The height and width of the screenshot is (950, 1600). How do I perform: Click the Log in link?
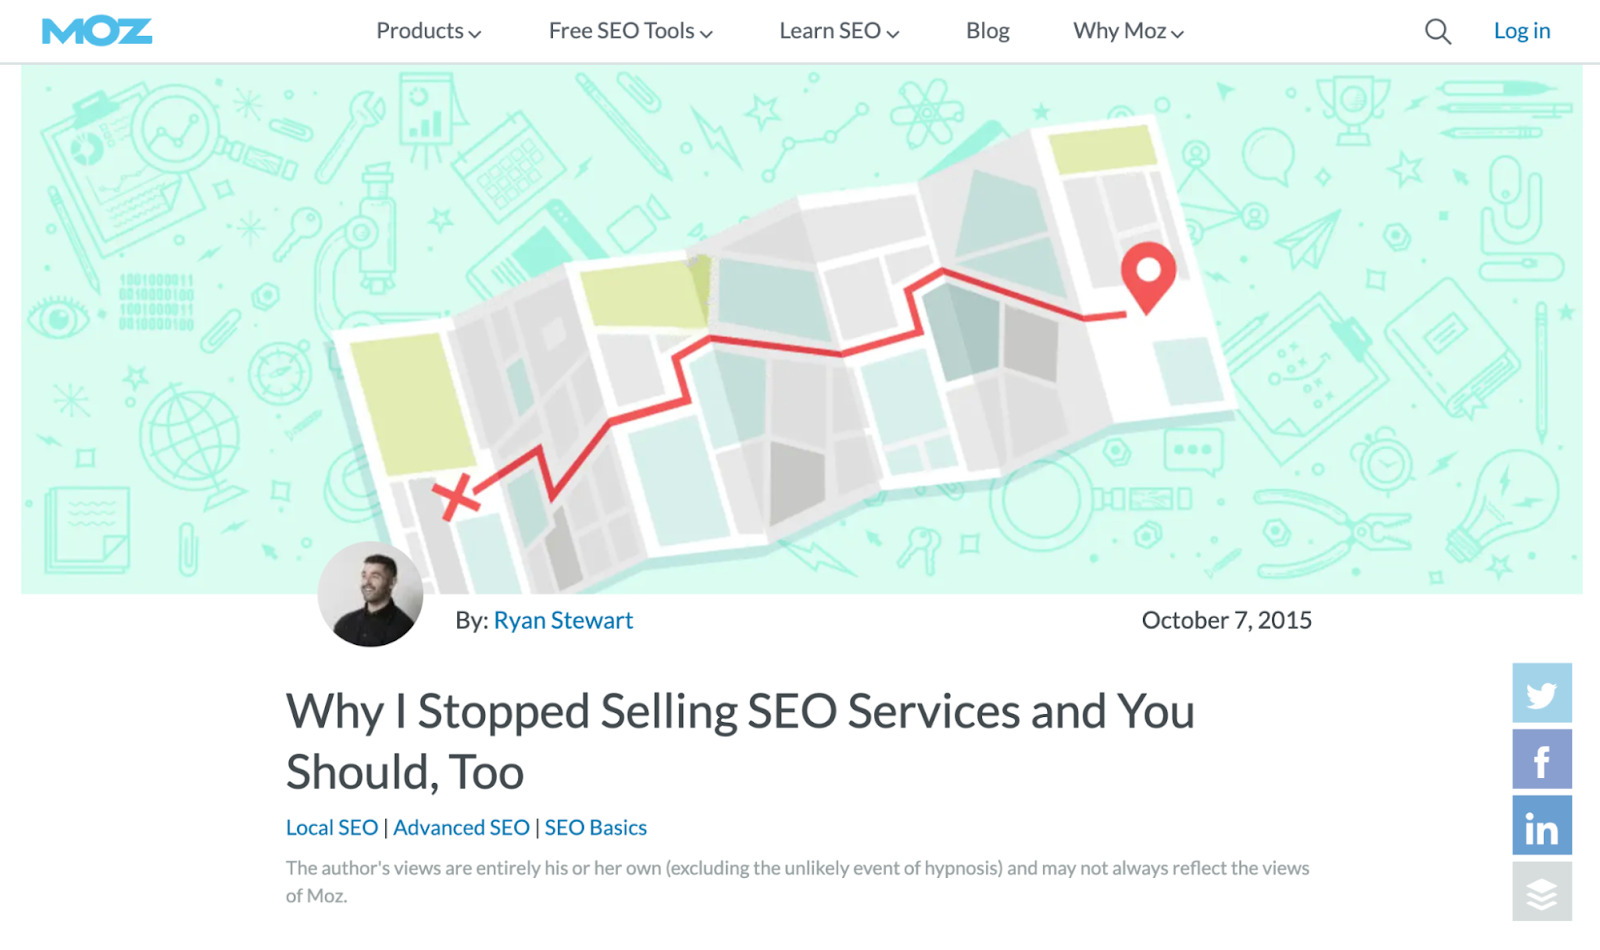tap(1521, 31)
